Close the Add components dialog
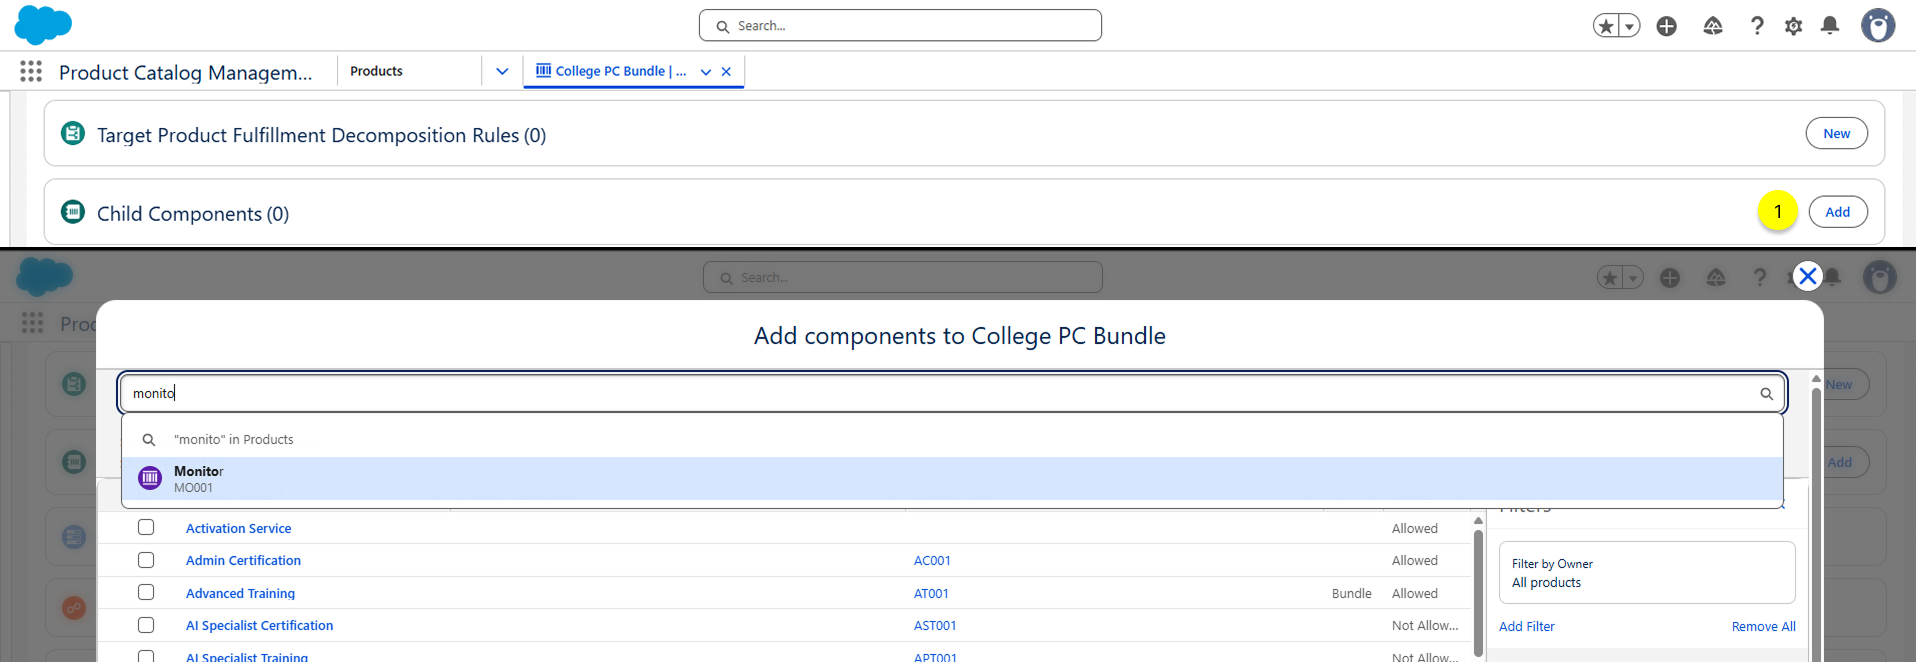 click(1807, 276)
